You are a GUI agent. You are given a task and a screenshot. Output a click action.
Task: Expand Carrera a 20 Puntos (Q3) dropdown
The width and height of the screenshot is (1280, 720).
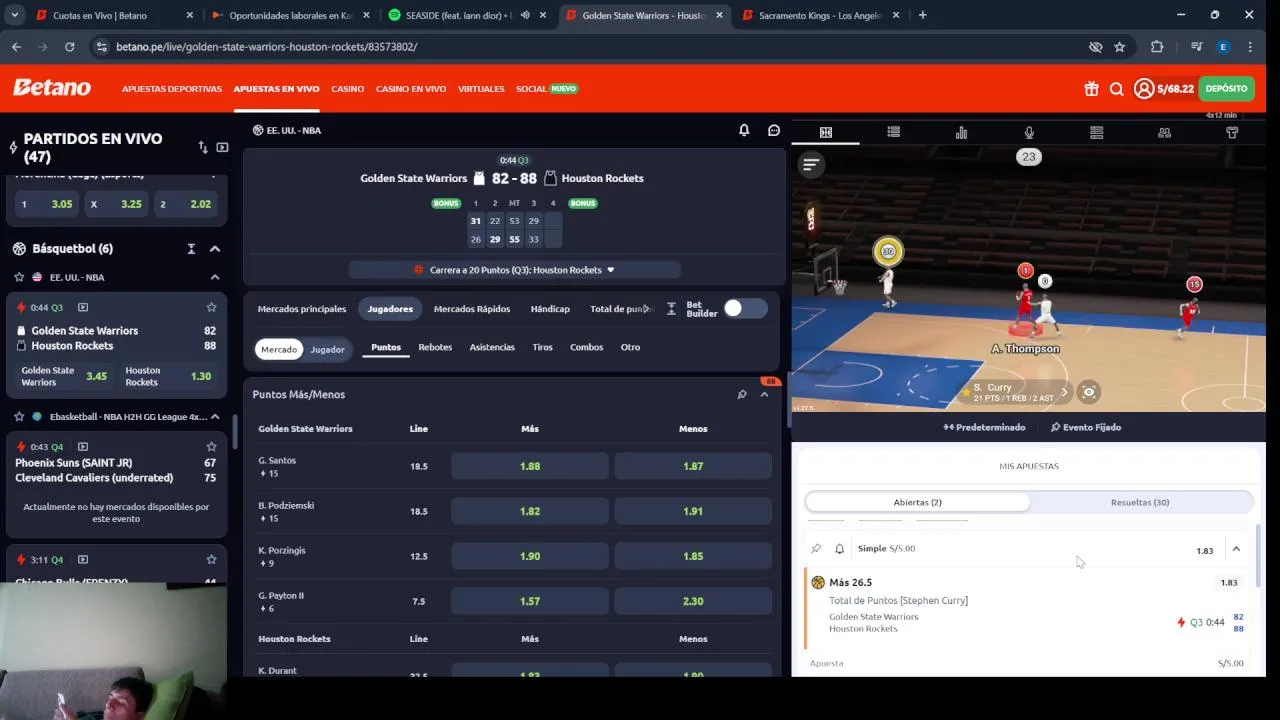click(x=514, y=270)
